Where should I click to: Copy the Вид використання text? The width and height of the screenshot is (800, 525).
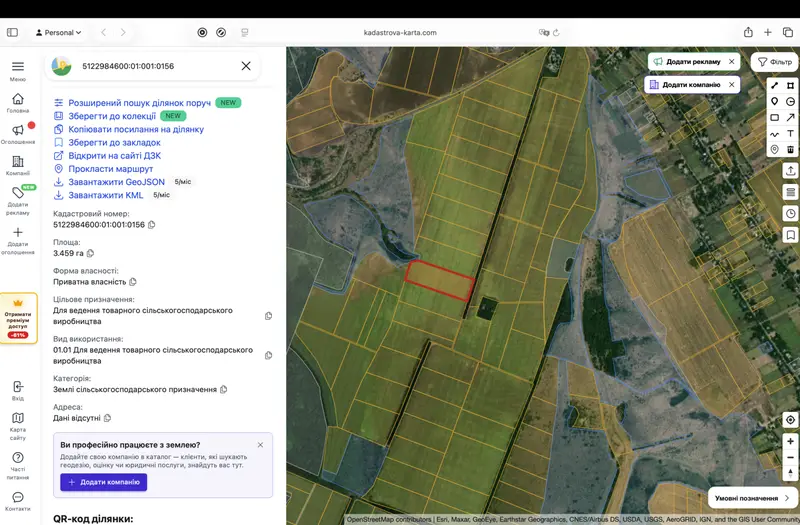pyautogui.click(x=268, y=355)
